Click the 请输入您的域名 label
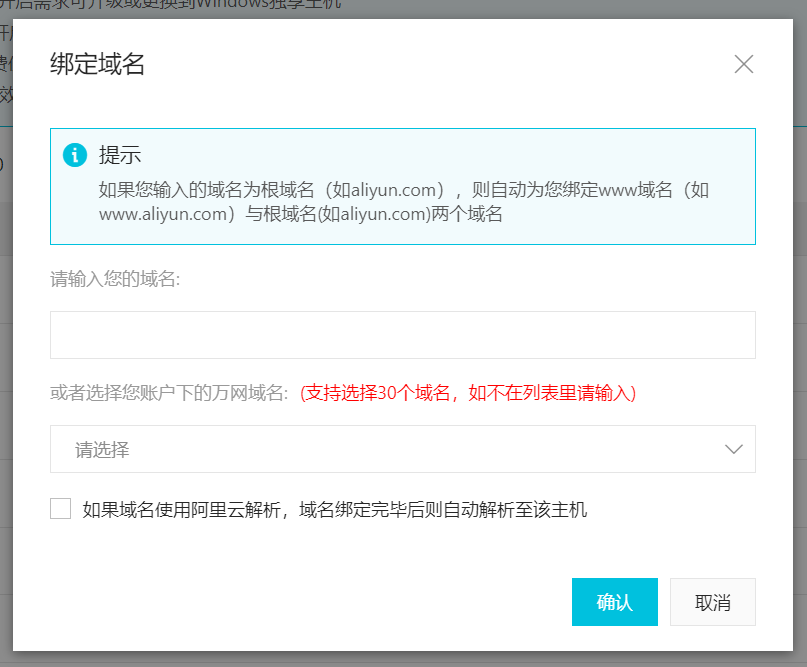The image size is (807, 667). tap(115, 279)
